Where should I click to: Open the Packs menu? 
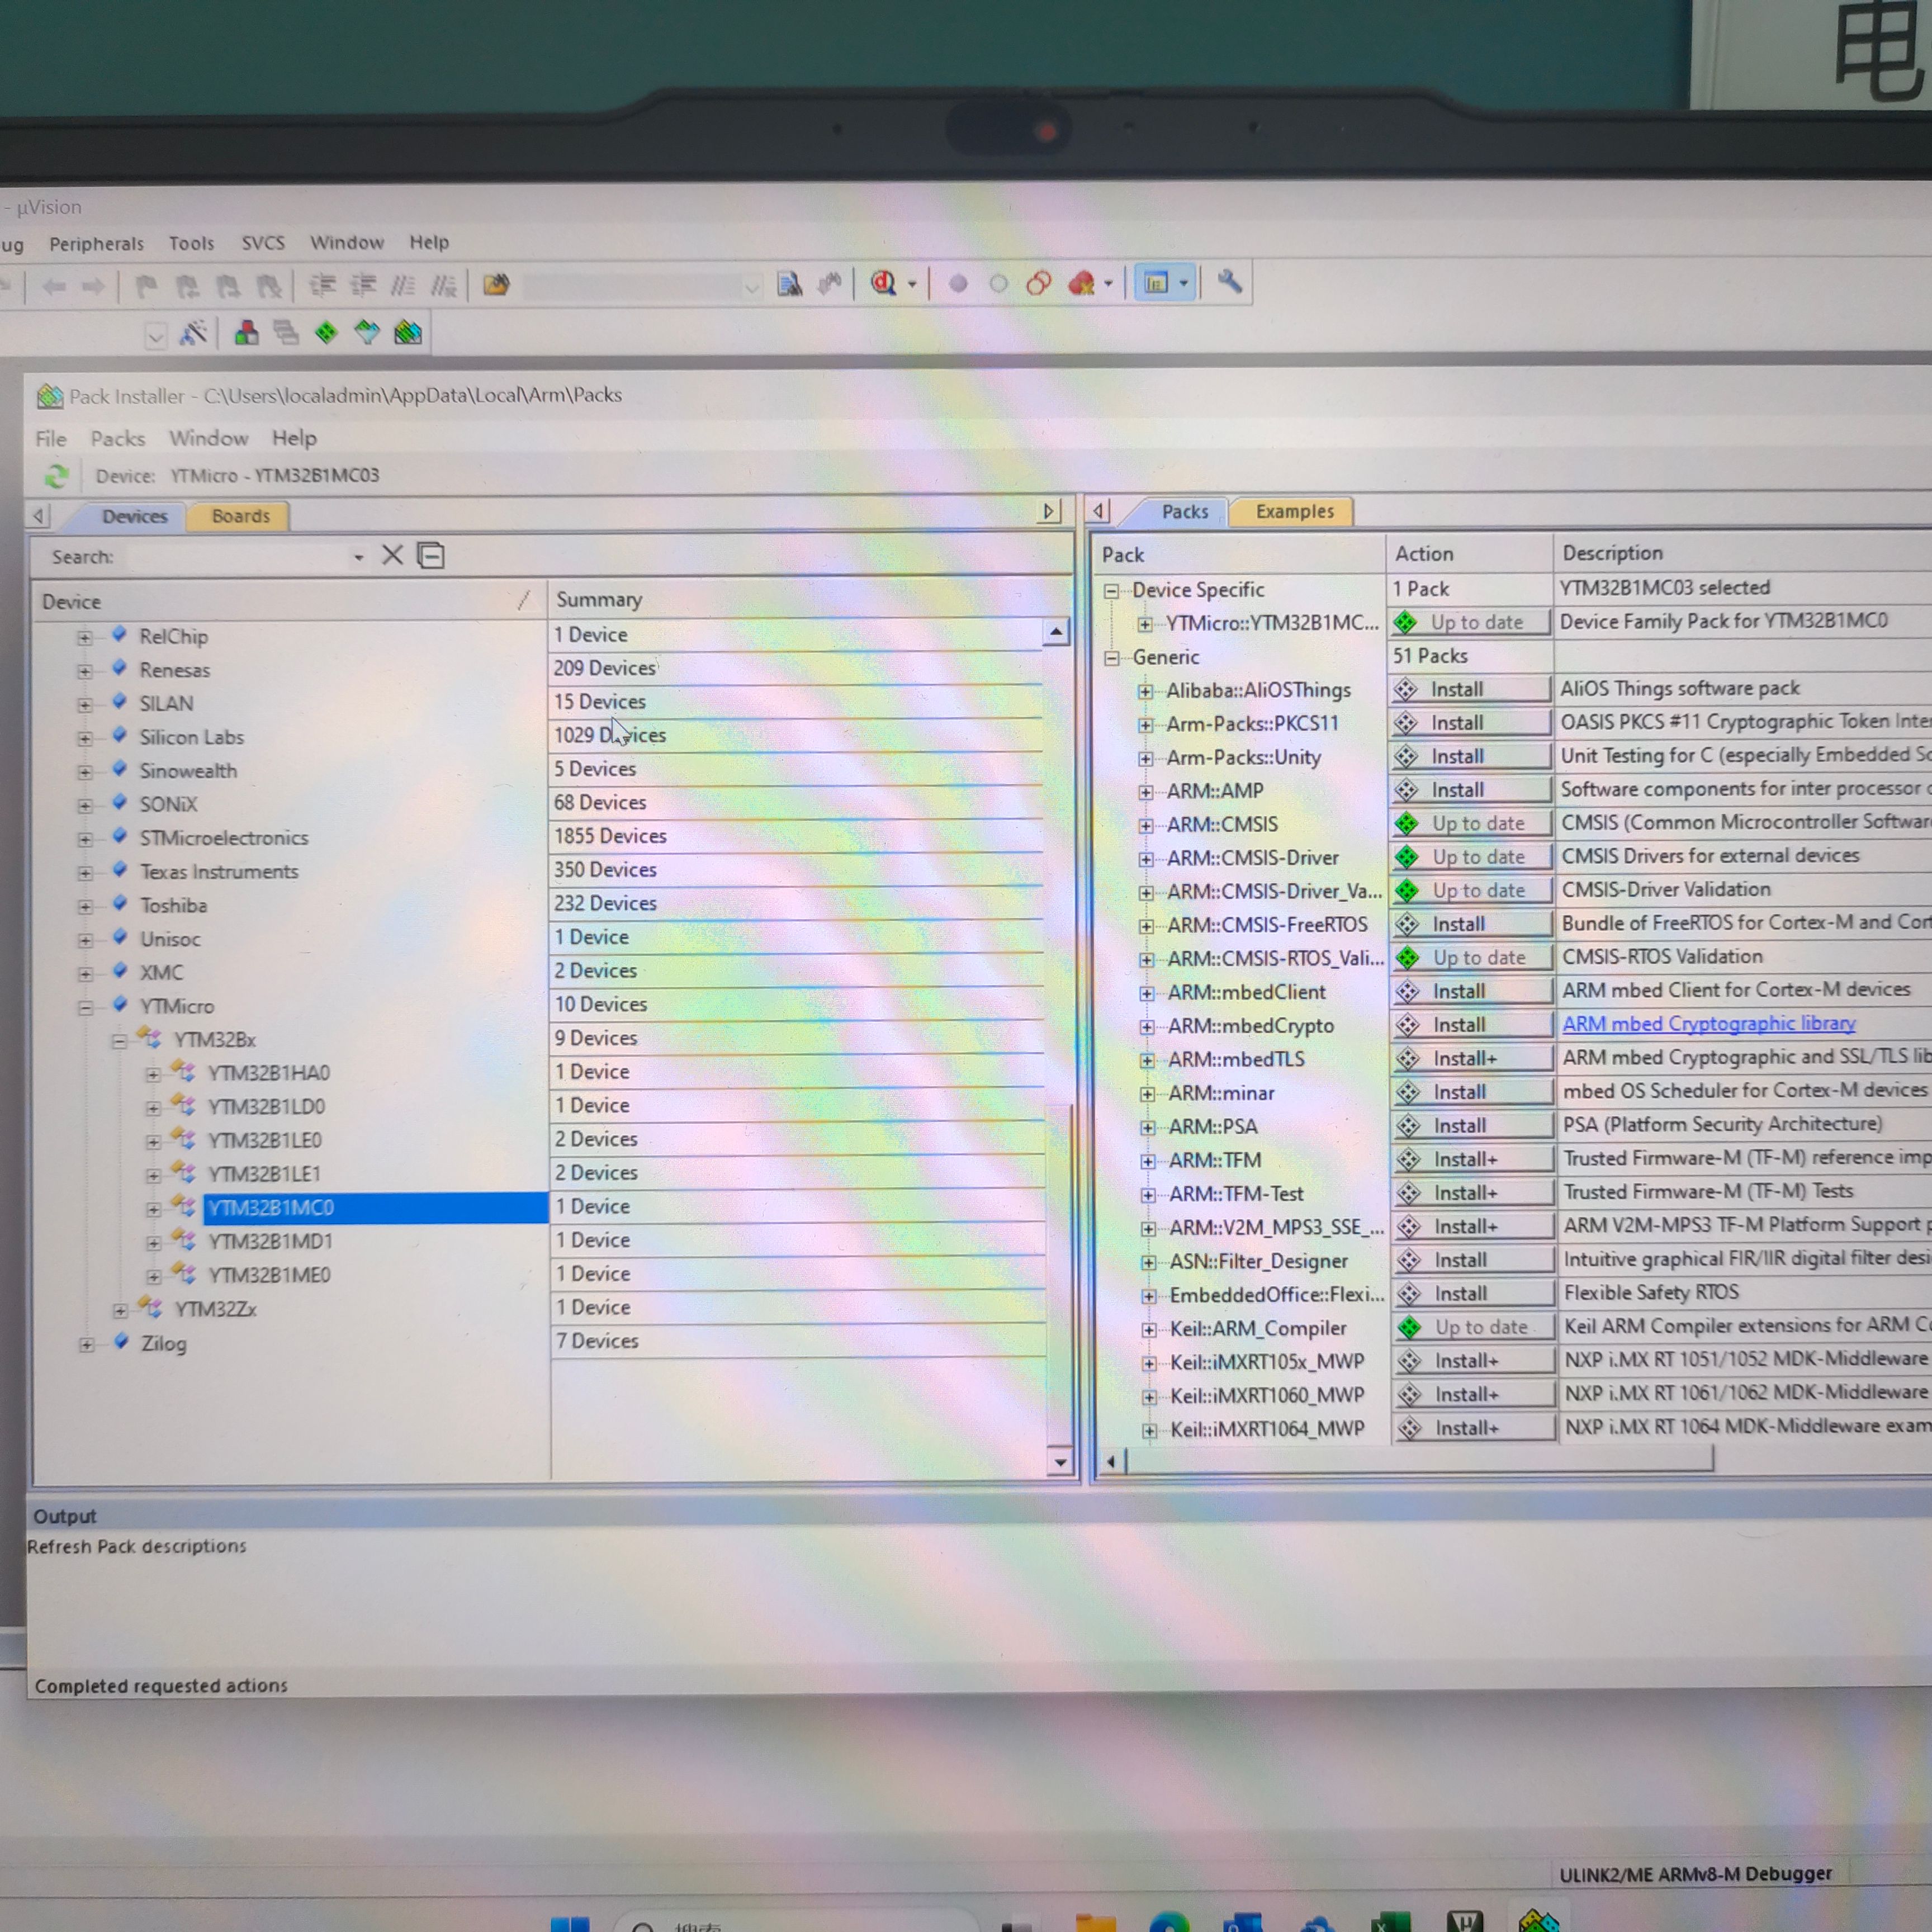(118, 438)
